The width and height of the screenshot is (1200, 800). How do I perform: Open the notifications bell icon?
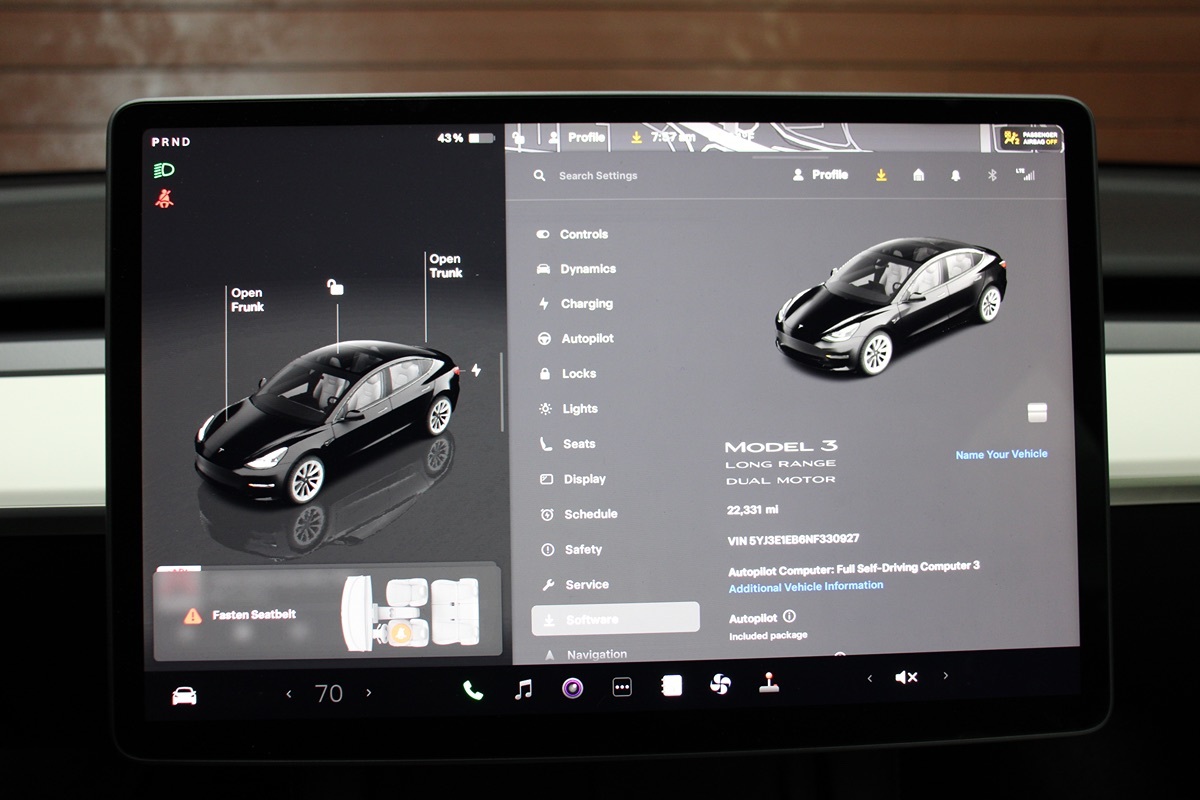click(955, 175)
